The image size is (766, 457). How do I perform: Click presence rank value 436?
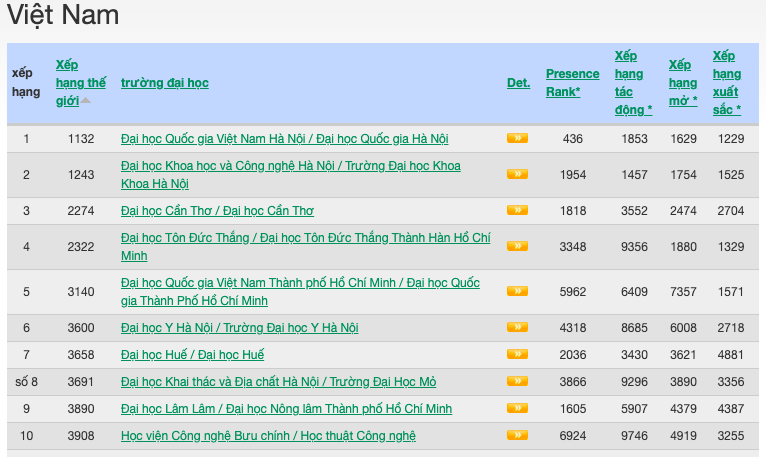(x=573, y=139)
